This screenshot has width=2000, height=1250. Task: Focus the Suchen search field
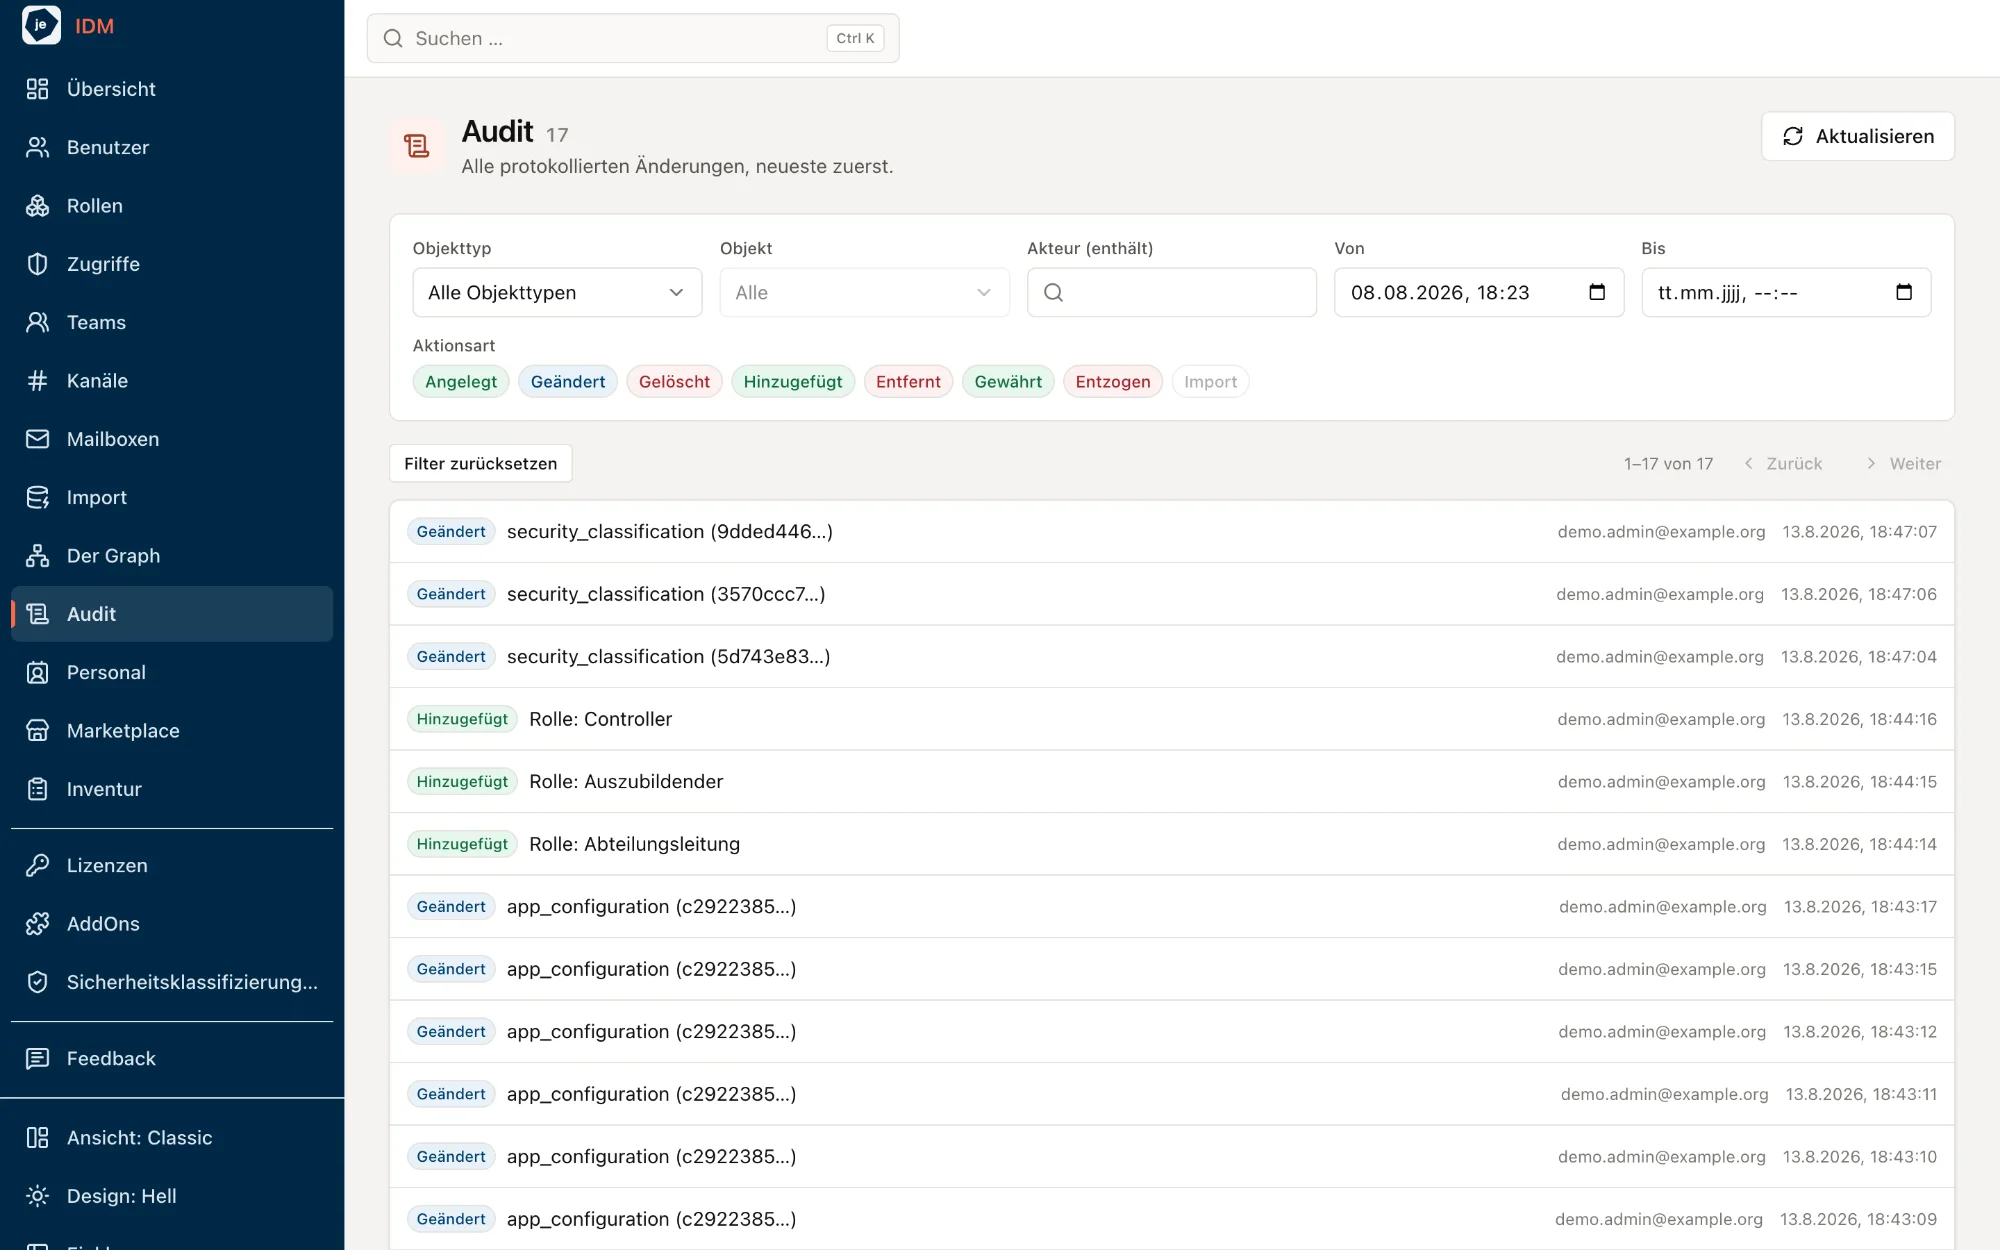coord(633,38)
